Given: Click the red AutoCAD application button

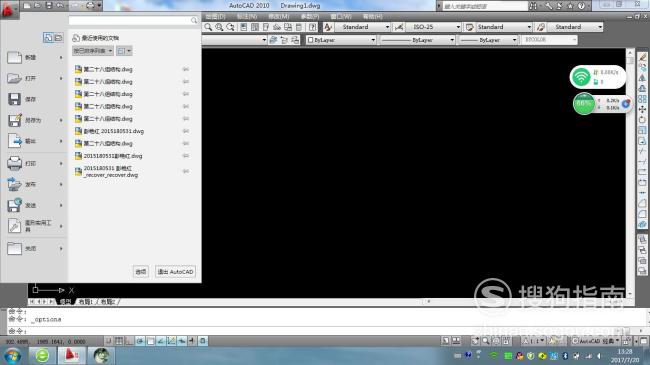Looking at the screenshot, I should point(8,10).
